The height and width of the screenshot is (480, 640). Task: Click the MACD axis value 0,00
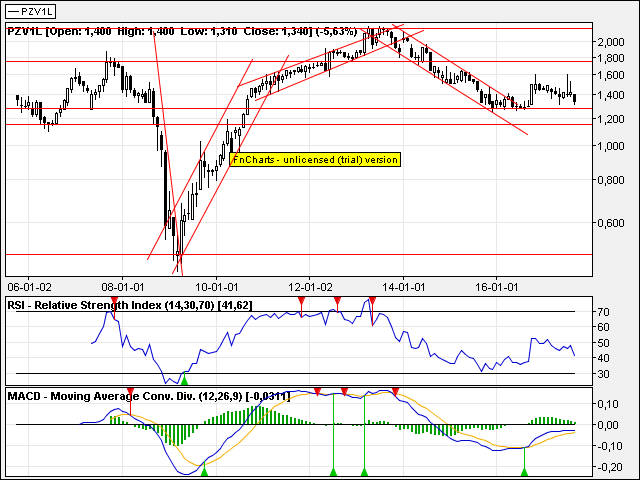click(x=608, y=425)
